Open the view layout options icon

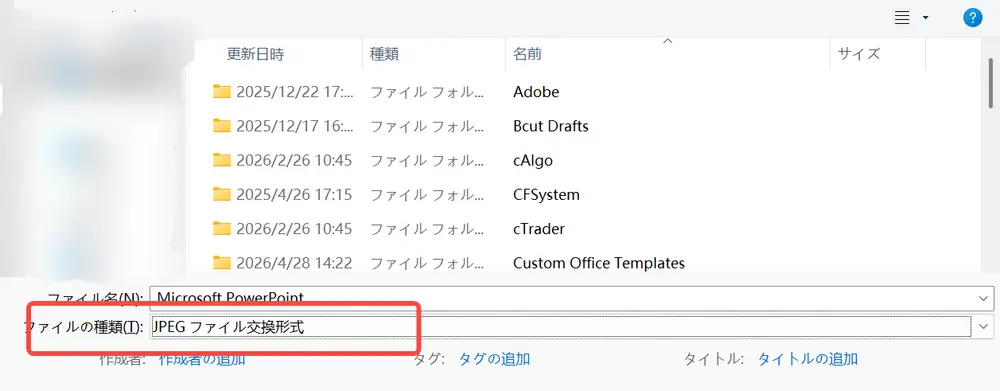pos(901,18)
